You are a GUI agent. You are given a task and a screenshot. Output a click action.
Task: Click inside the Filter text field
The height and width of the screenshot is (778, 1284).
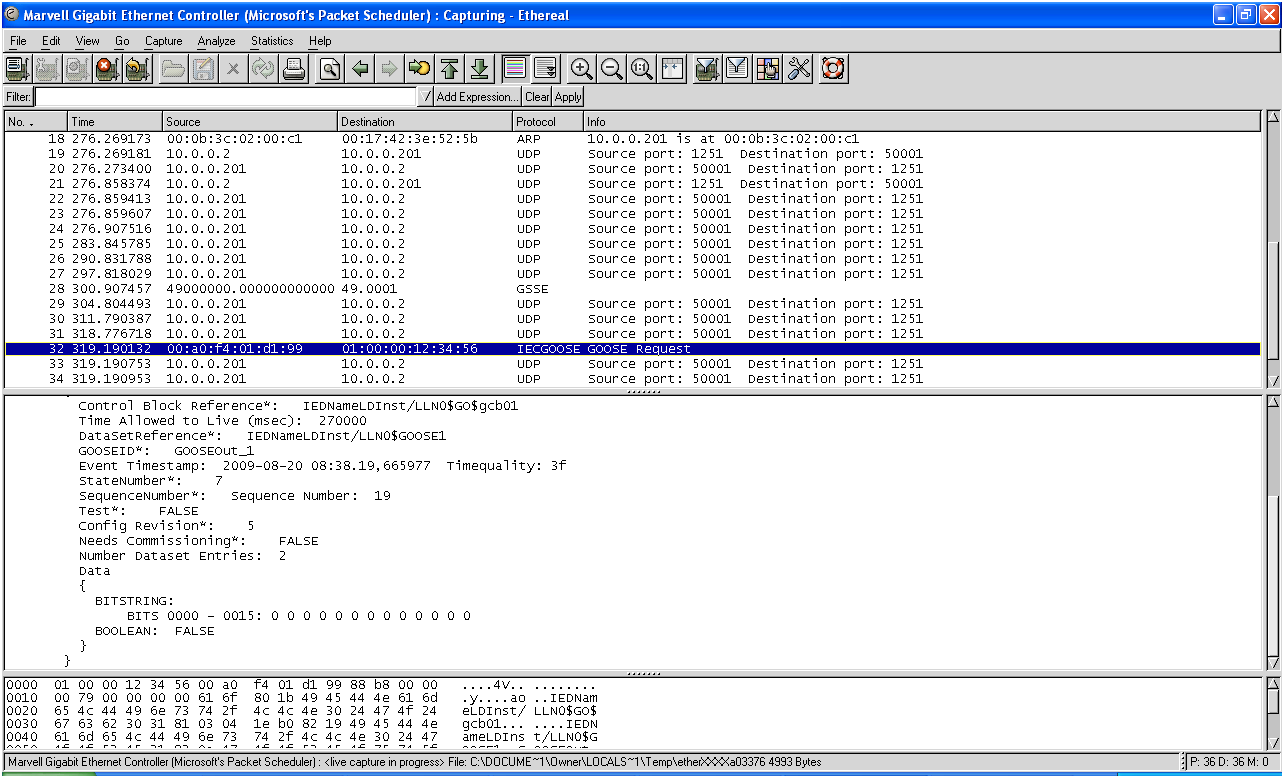(225, 97)
